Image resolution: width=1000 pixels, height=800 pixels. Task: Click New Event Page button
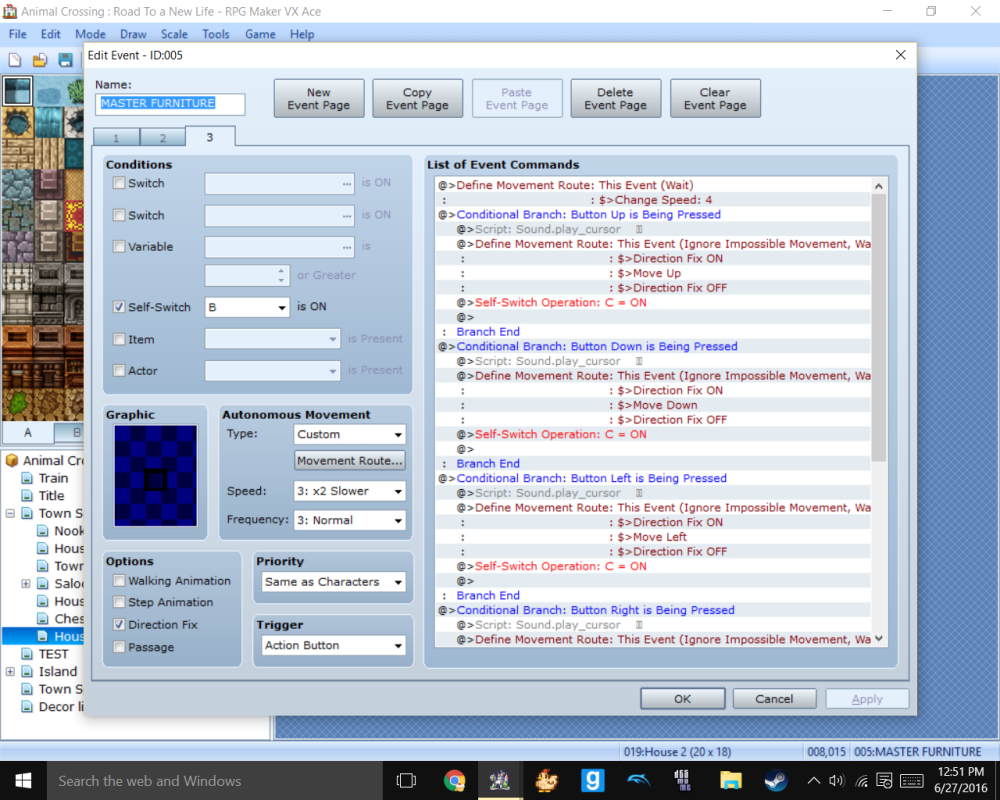click(x=319, y=99)
